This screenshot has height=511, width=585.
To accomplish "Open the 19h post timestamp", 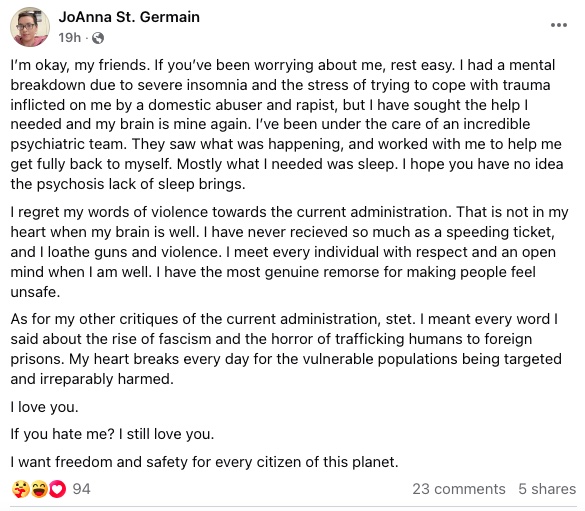I will (69, 38).
